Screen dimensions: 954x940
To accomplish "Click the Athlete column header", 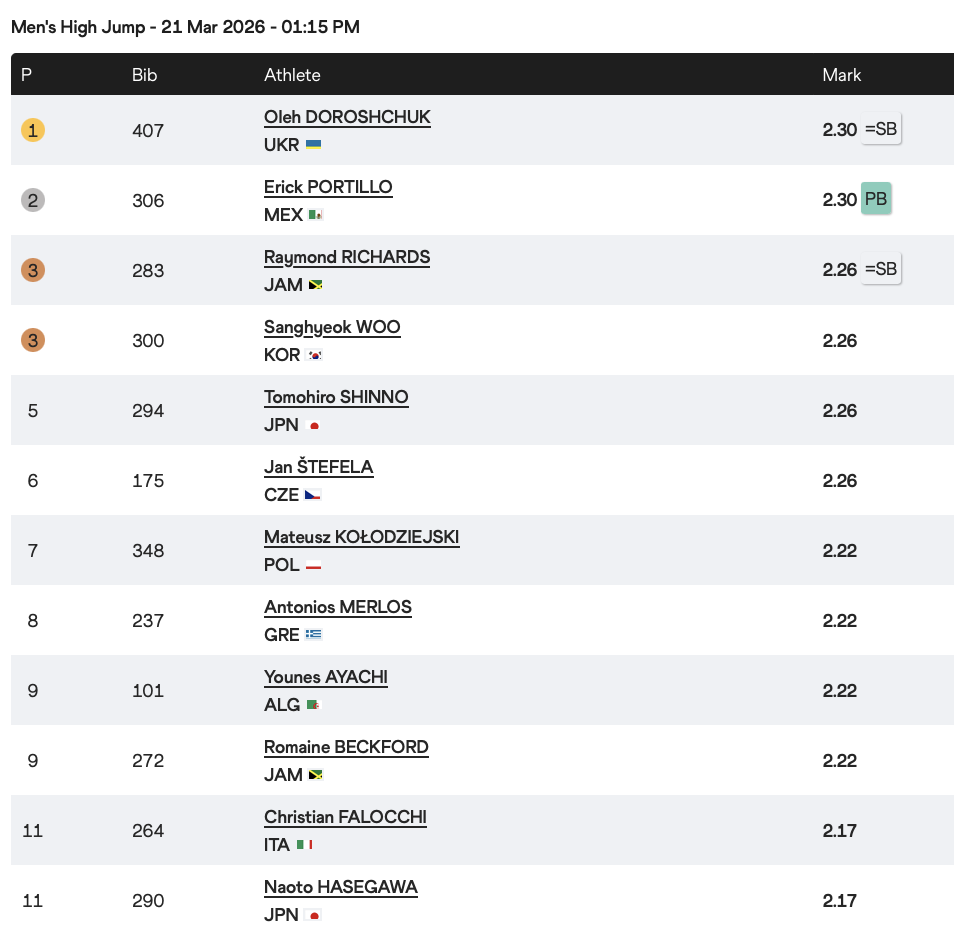I will 292,75.
